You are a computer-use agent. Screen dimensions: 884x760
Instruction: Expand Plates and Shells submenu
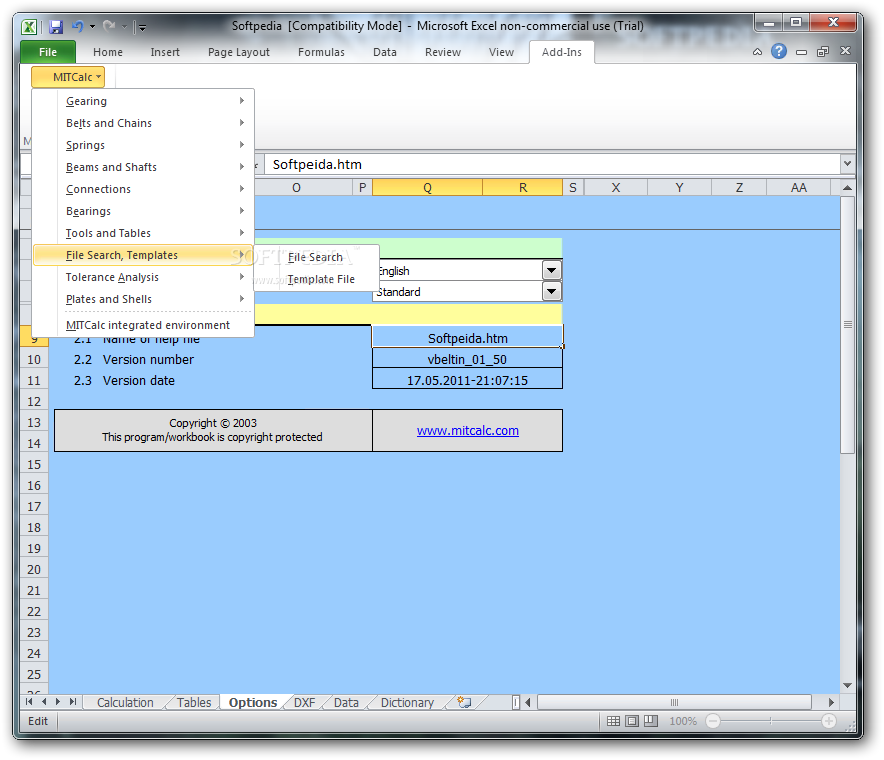click(x=143, y=299)
